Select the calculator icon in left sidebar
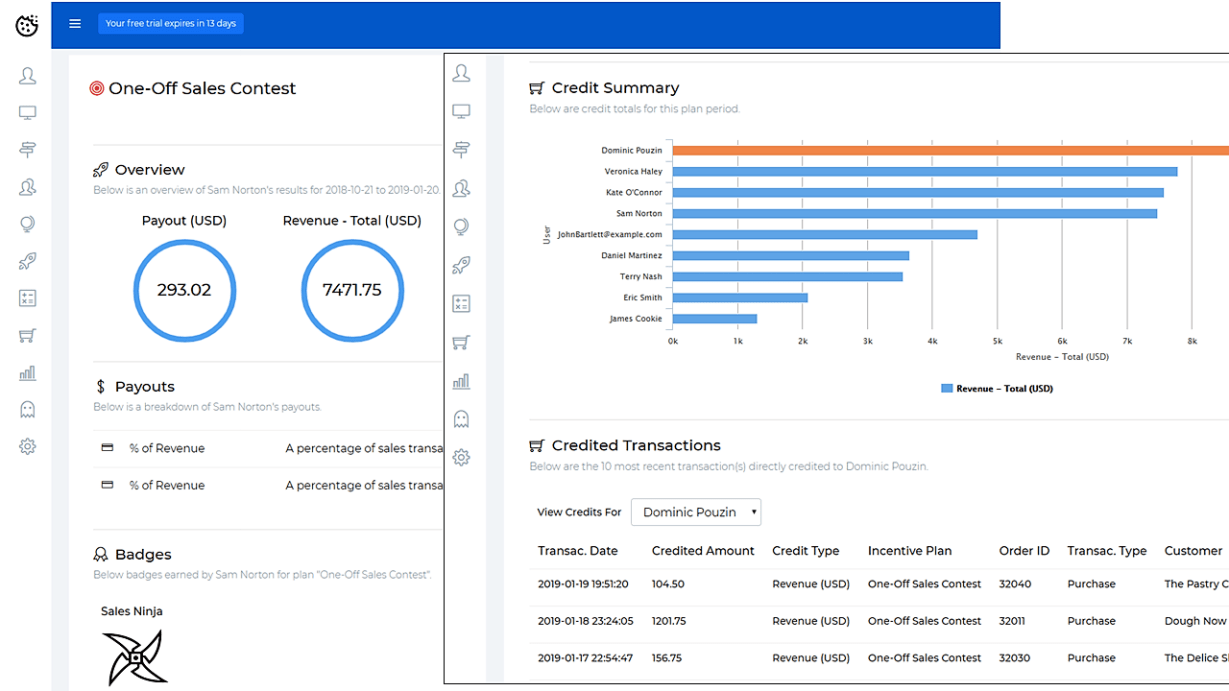The width and height of the screenshot is (1229, 691). point(27,298)
